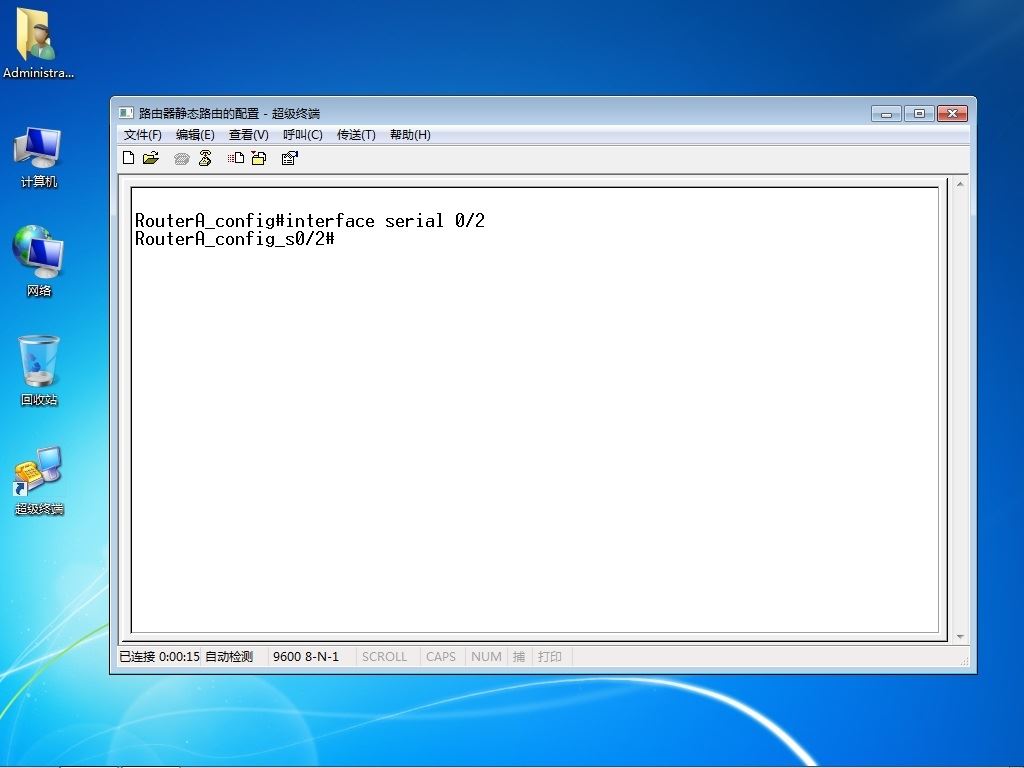Click the terminal scrollbar down arrow
This screenshot has height=768, width=1024.
960,636
